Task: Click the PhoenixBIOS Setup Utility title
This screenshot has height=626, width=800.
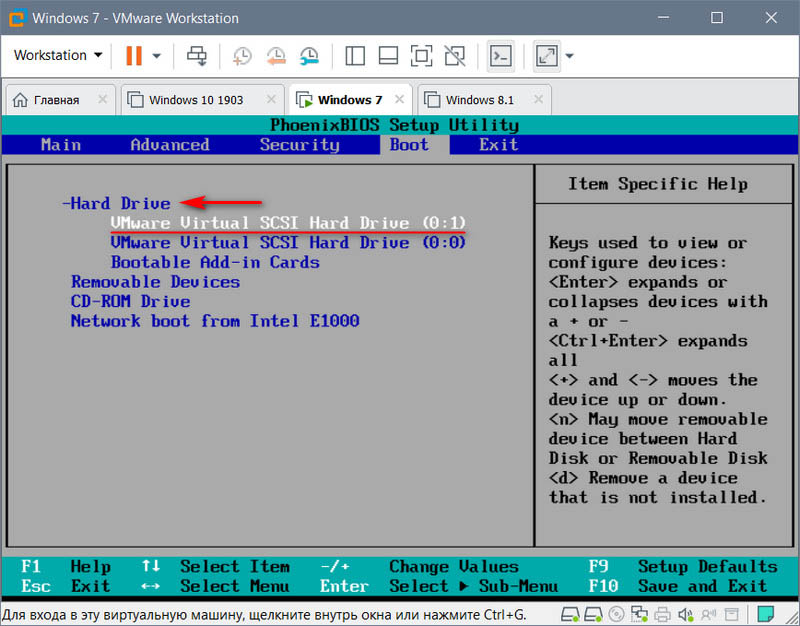Action: point(394,125)
